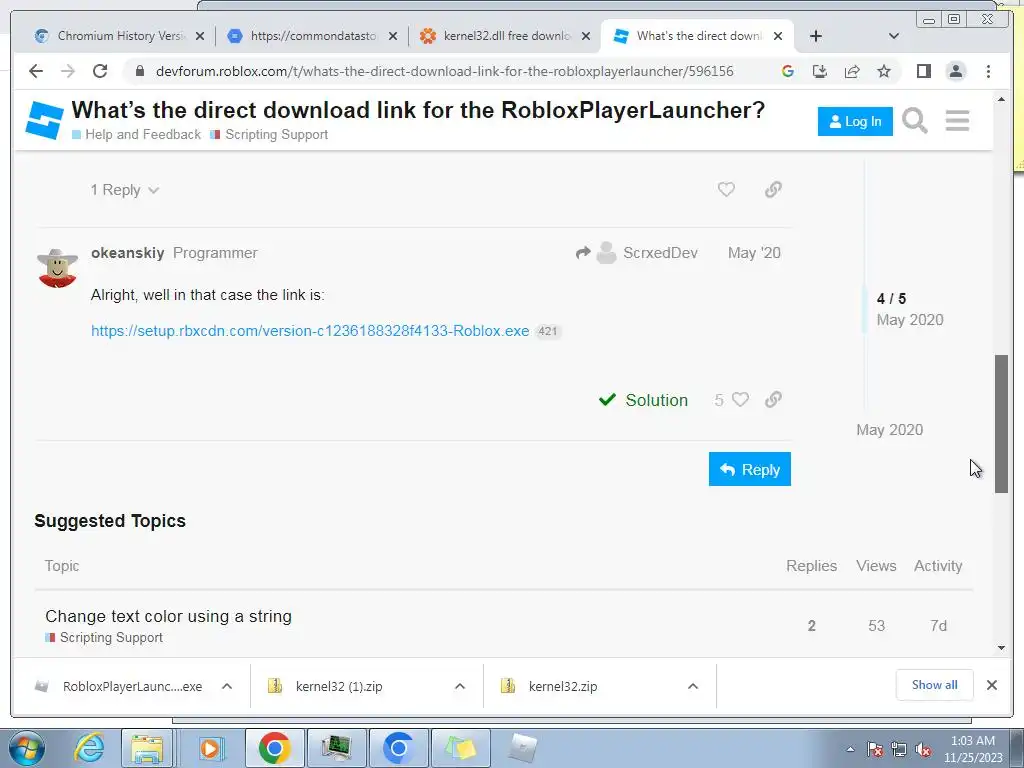
Task: Switch to commondatastorage tab
Action: 313,36
